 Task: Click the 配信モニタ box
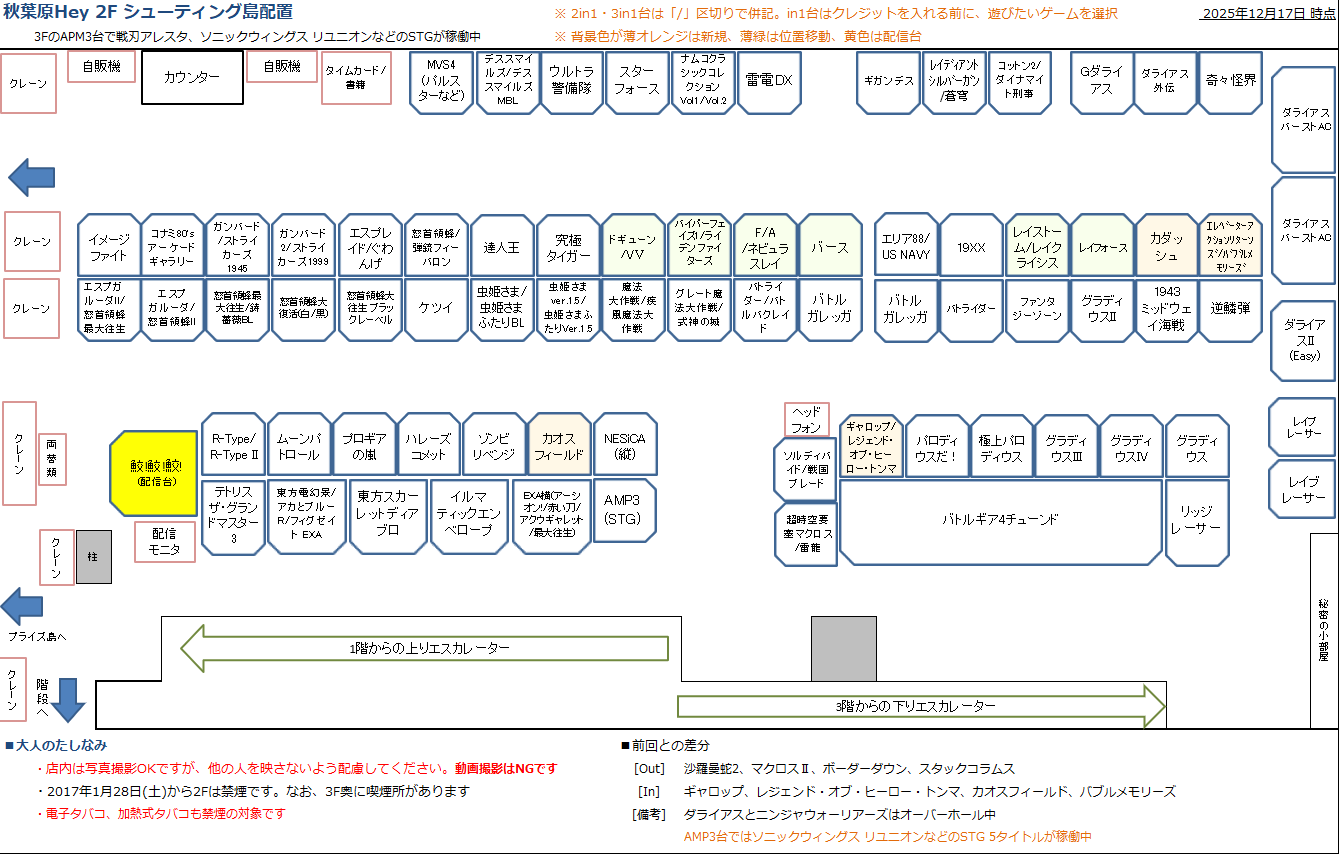coord(165,541)
